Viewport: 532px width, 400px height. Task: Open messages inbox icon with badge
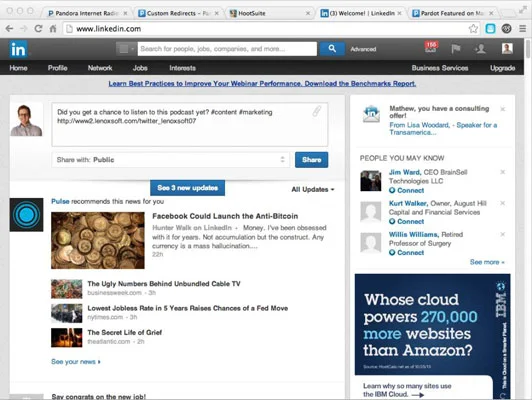(431, 47)
